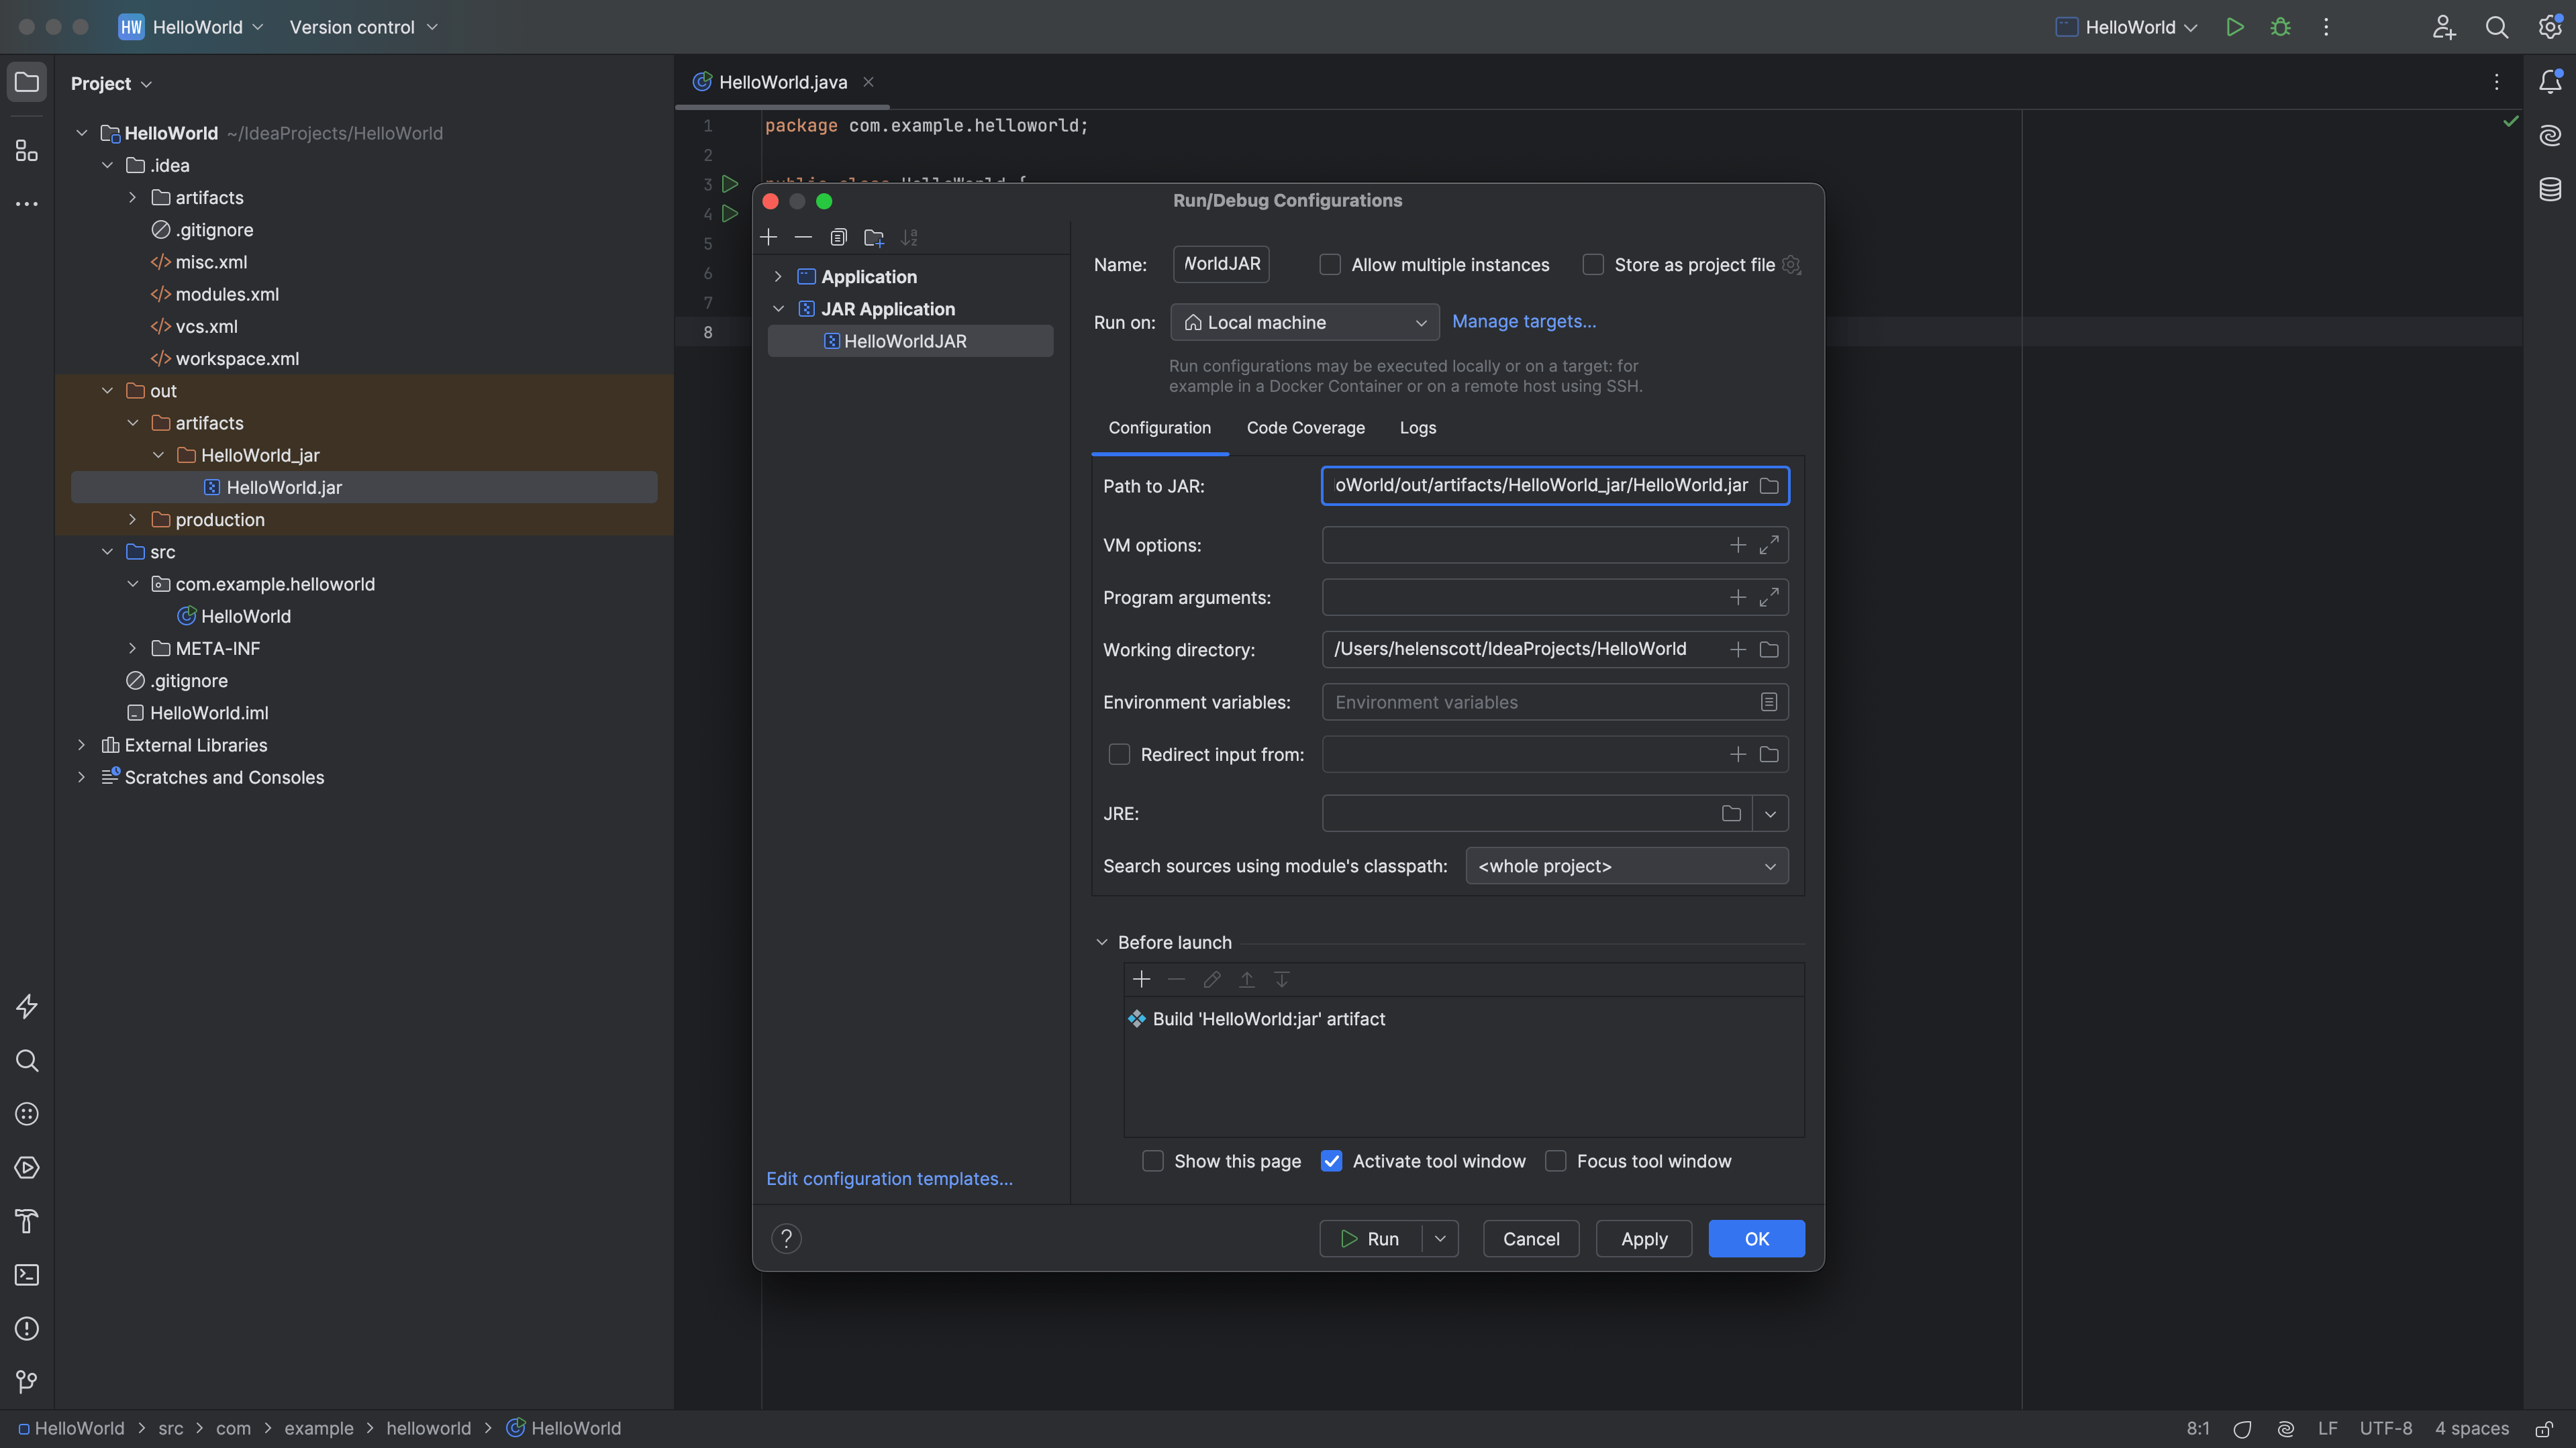
Task: Expand the External Libraries node
Action: (81, 745)
